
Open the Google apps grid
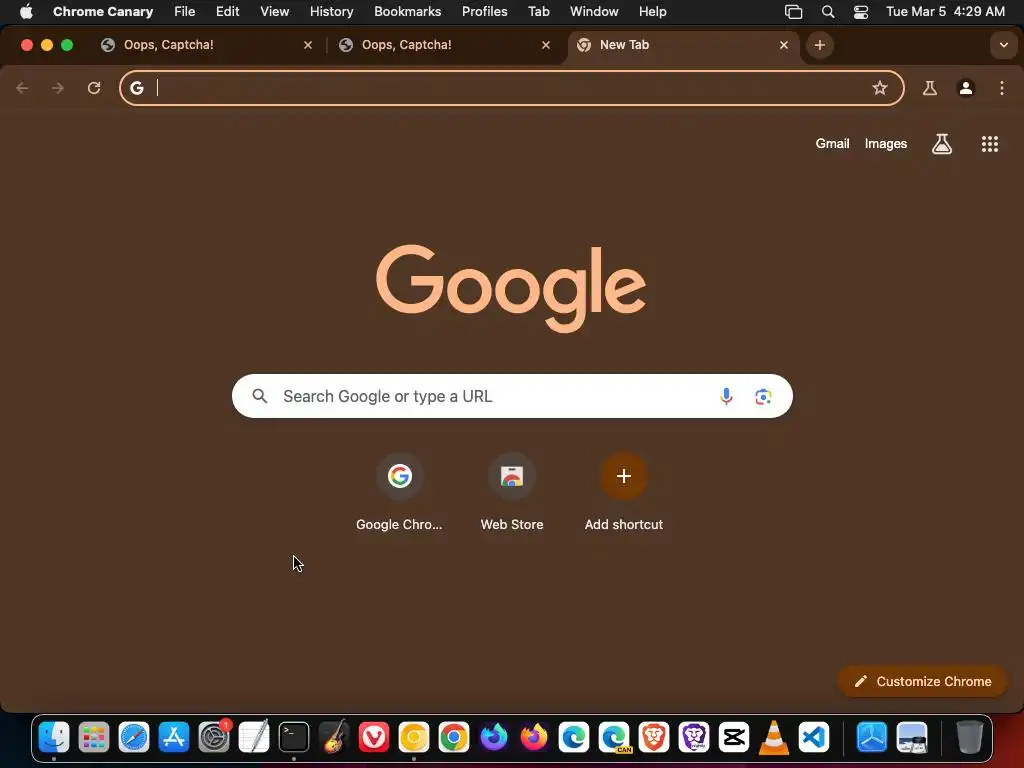(989, 144)
